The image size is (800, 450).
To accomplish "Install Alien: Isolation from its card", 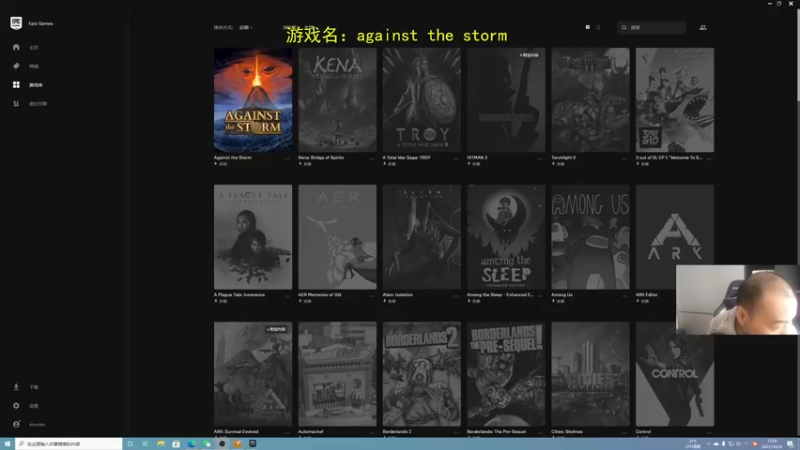I will click(389, 301).
